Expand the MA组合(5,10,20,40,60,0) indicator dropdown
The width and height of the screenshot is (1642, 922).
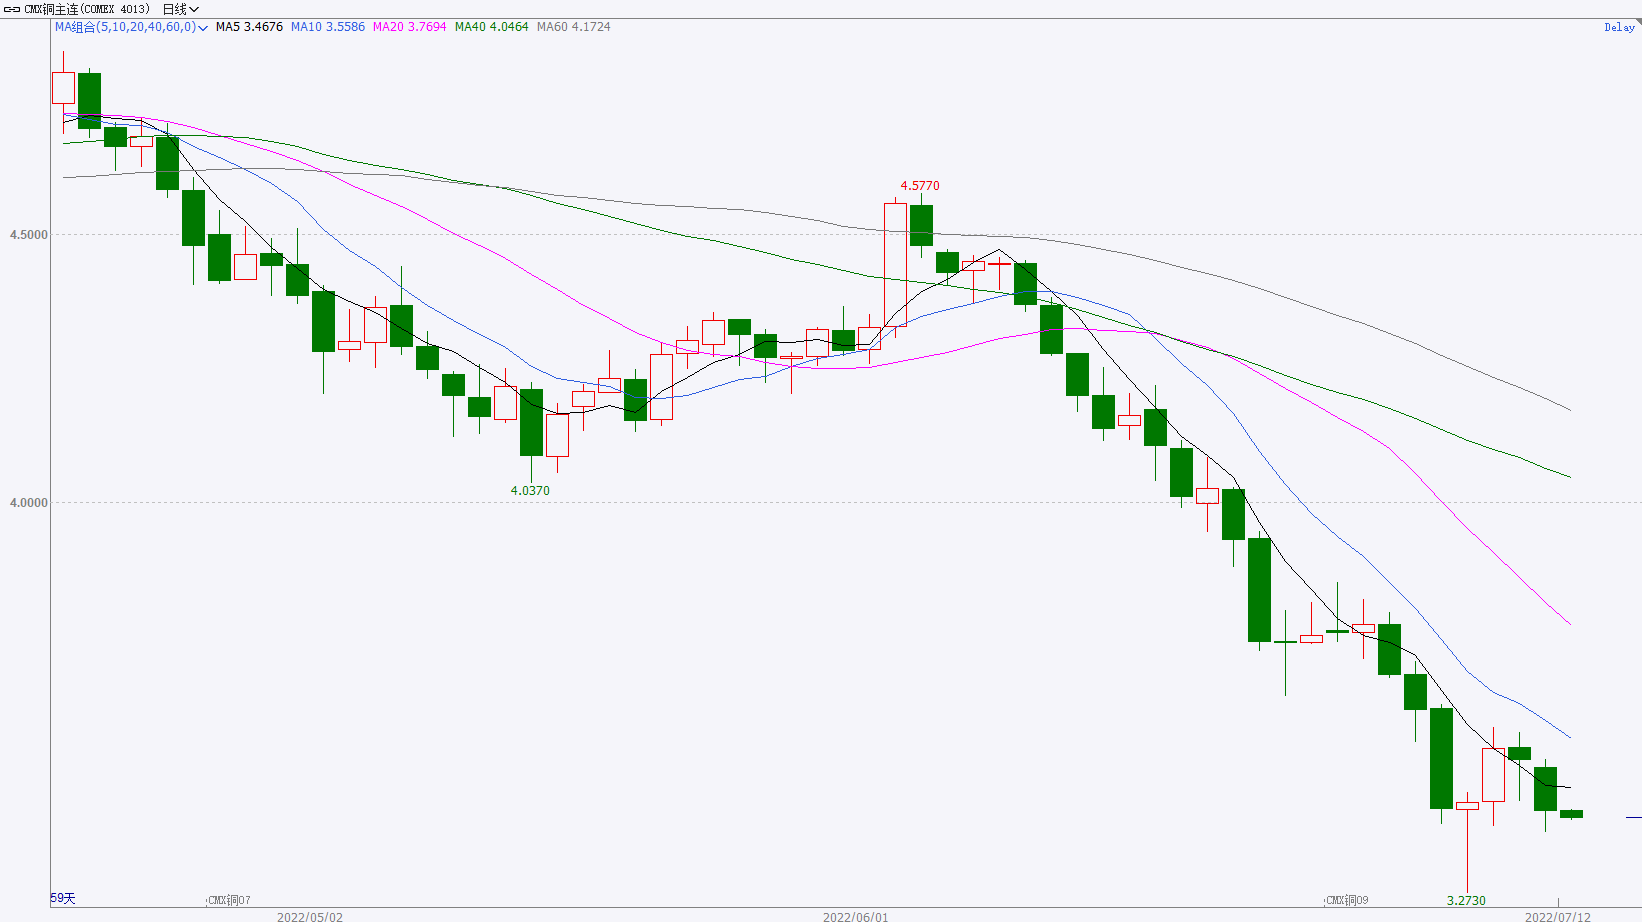coord(131,27)
